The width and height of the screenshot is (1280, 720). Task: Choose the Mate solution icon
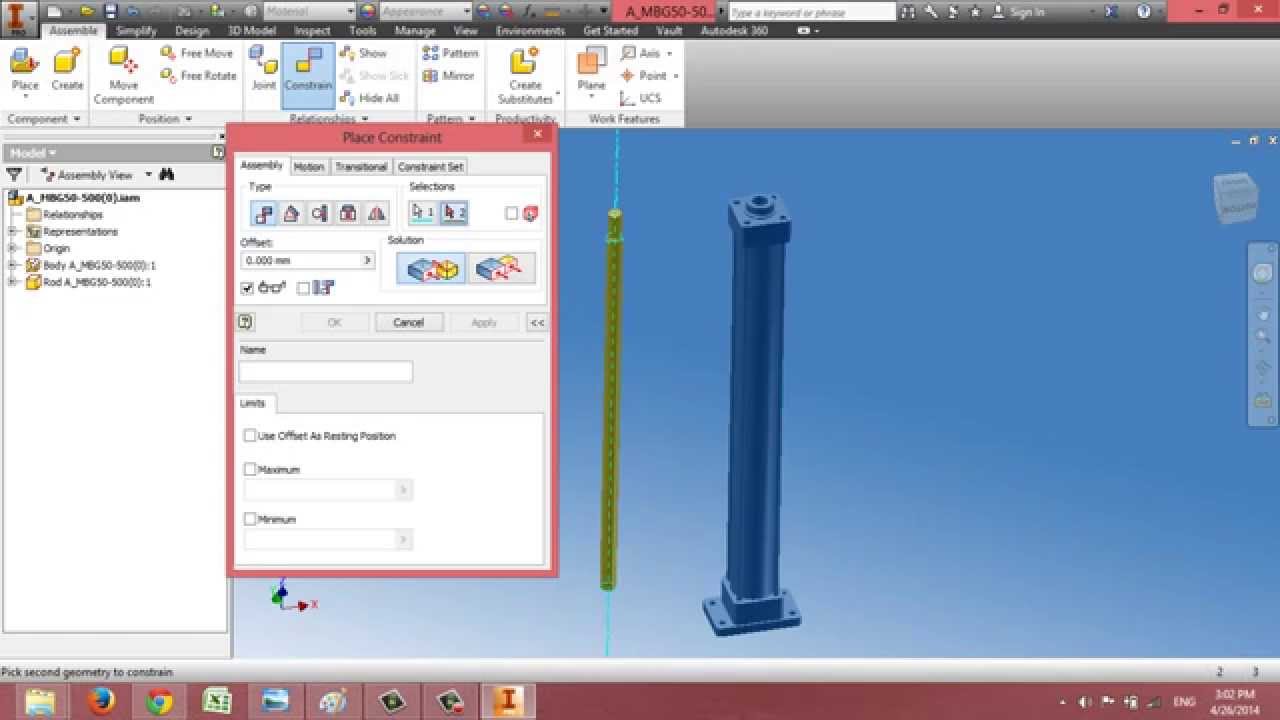[431, 268]
